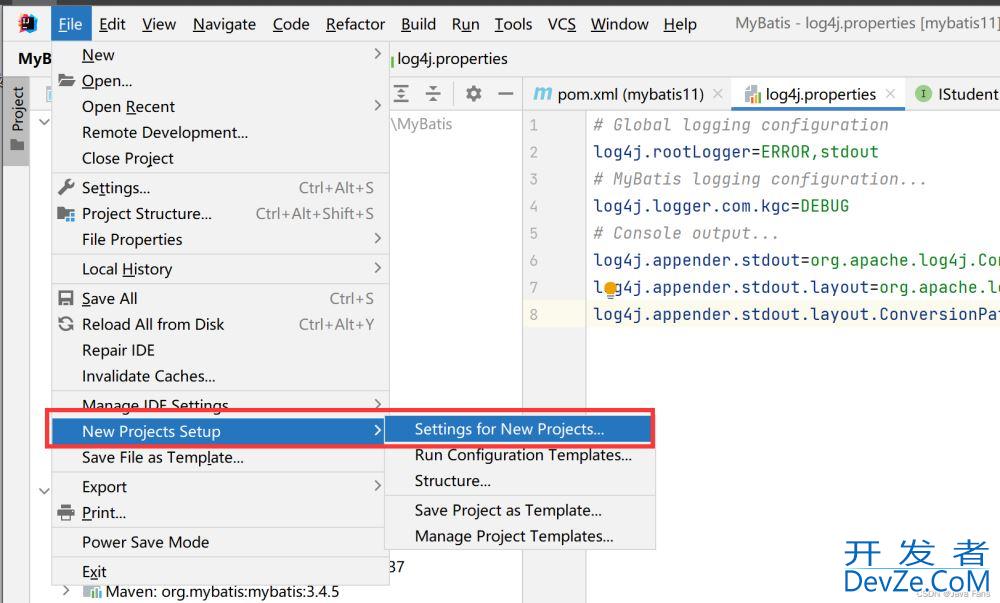Click the Maven library icon for mybatis:3.4.5
1000x603 pixels.
click(92, 592)
